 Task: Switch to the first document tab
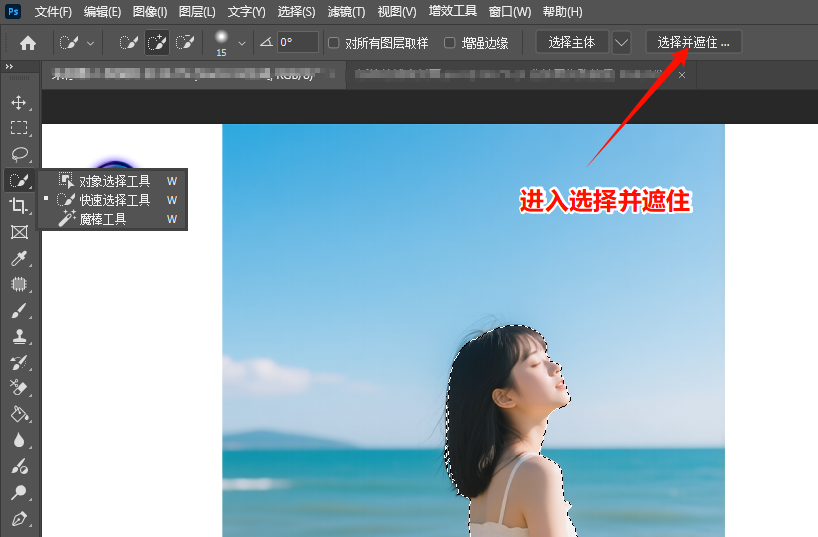coord(193,75)
